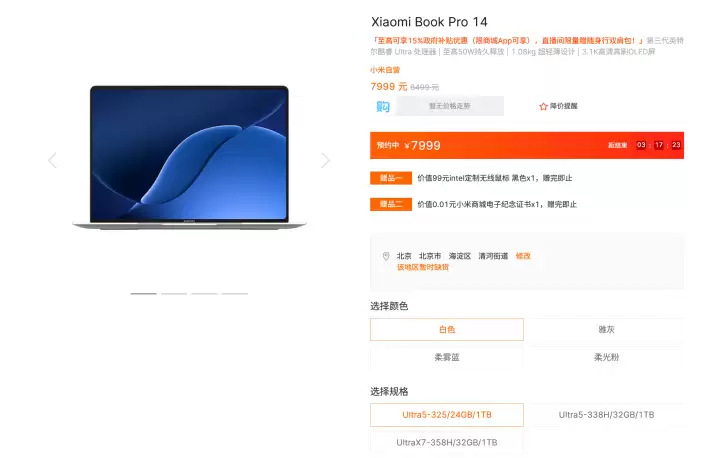The height and width of the screenshot is (458, 720).
Task: Select the 雅灰 color option
Action: (607, 329)
